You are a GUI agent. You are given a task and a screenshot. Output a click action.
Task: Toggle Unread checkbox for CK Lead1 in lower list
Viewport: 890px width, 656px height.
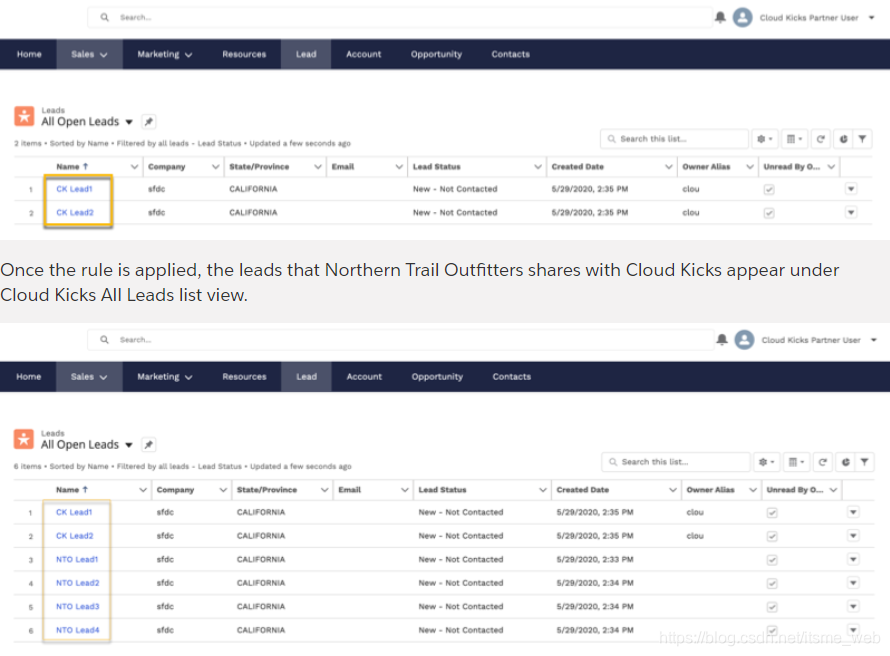[772, 513]
